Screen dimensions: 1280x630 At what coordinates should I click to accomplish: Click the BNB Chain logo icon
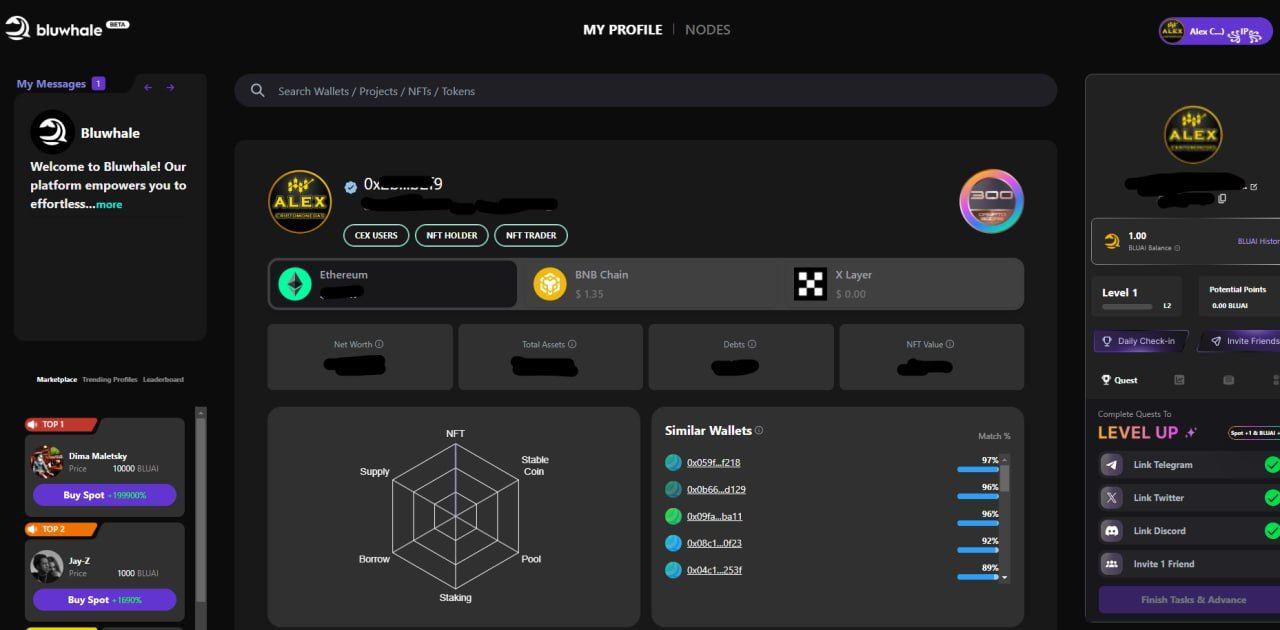pyautogui.click(x=550, y=284)
